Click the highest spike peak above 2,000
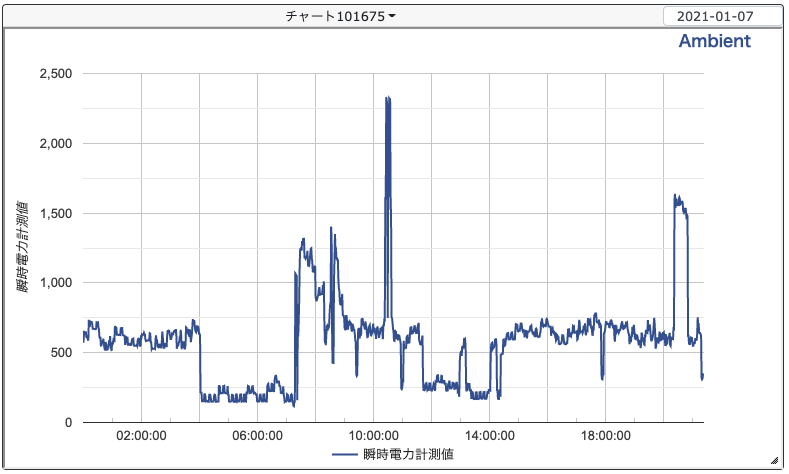789x474 pixels. (x=387, y=98)
